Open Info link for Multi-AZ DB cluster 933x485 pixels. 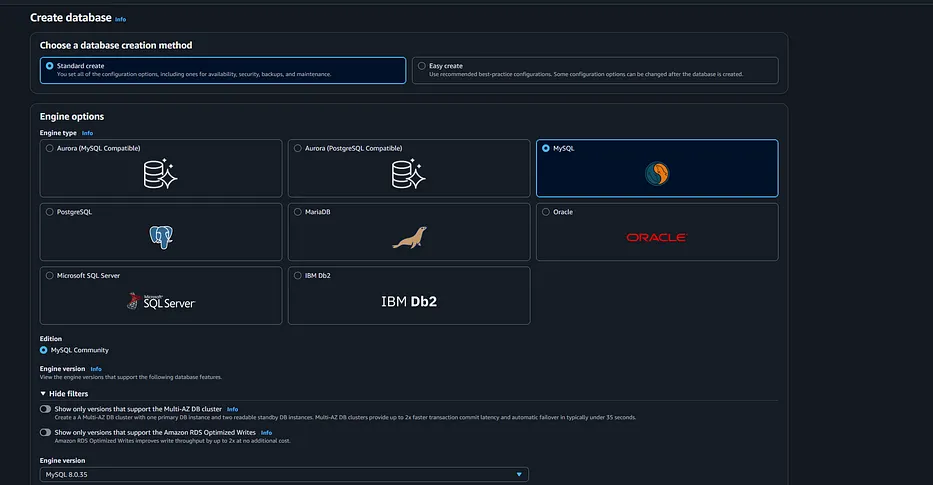click(x=233, y=409)
